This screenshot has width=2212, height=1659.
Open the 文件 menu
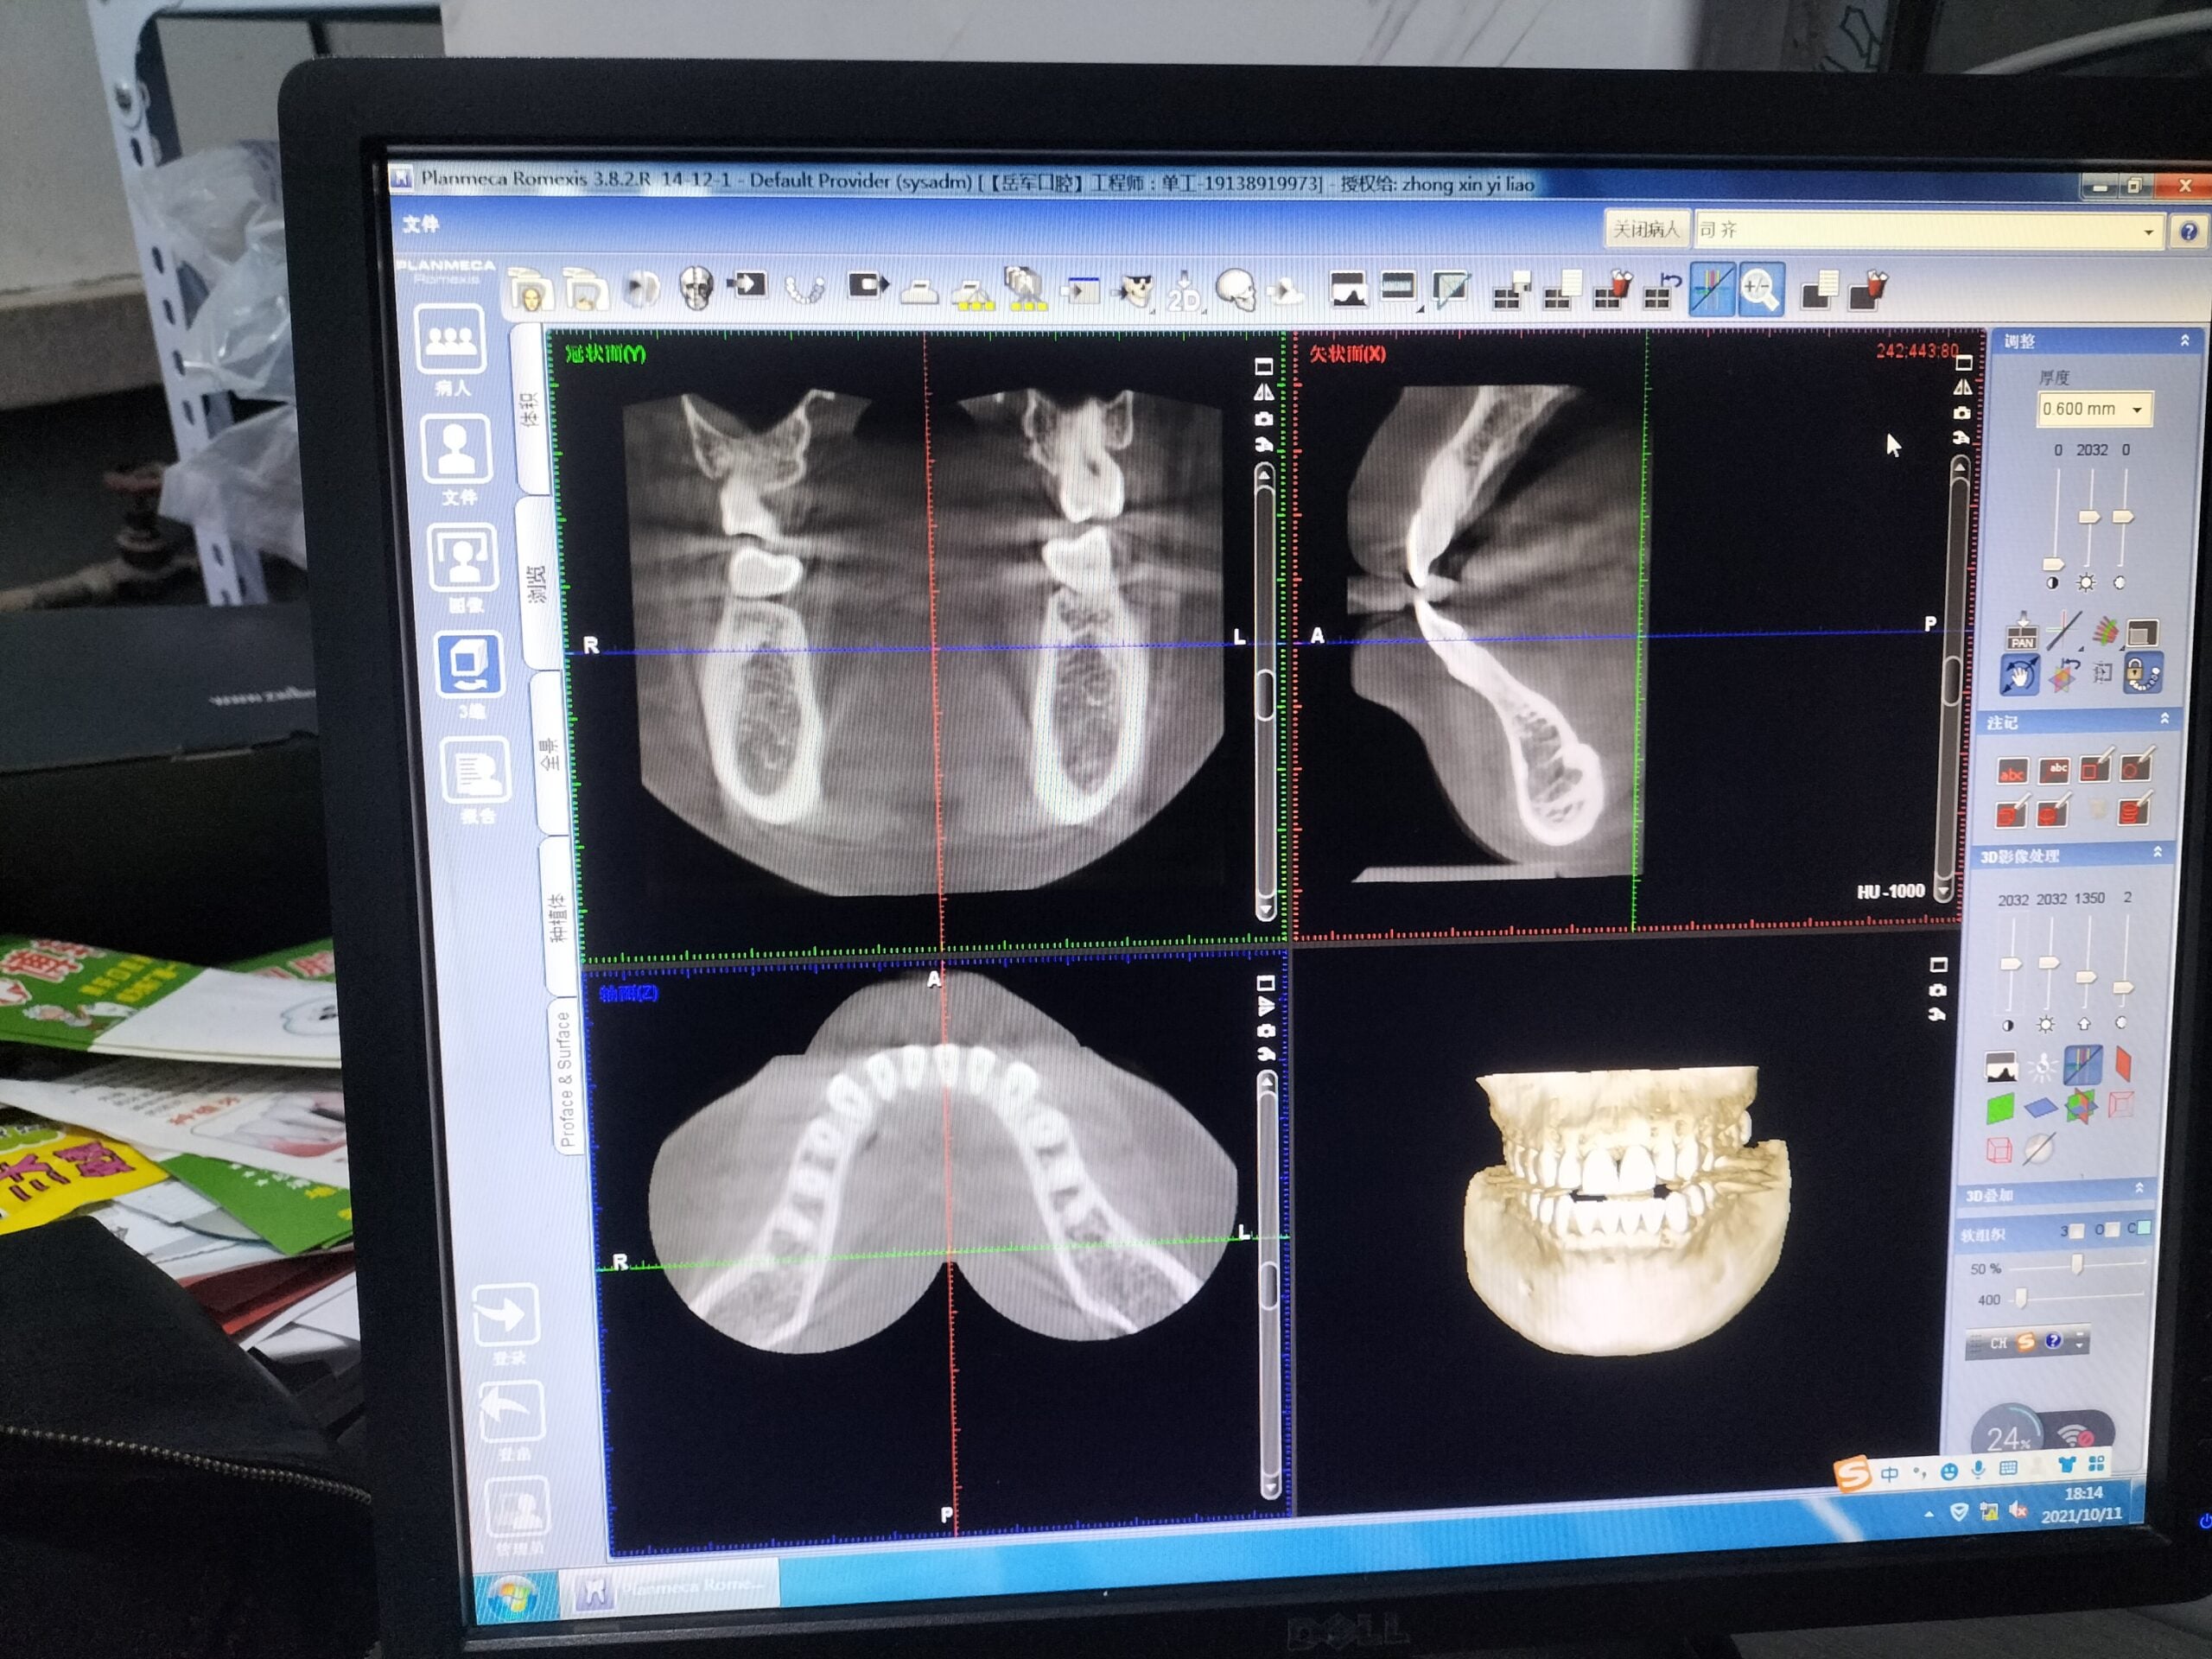[421, 224]
